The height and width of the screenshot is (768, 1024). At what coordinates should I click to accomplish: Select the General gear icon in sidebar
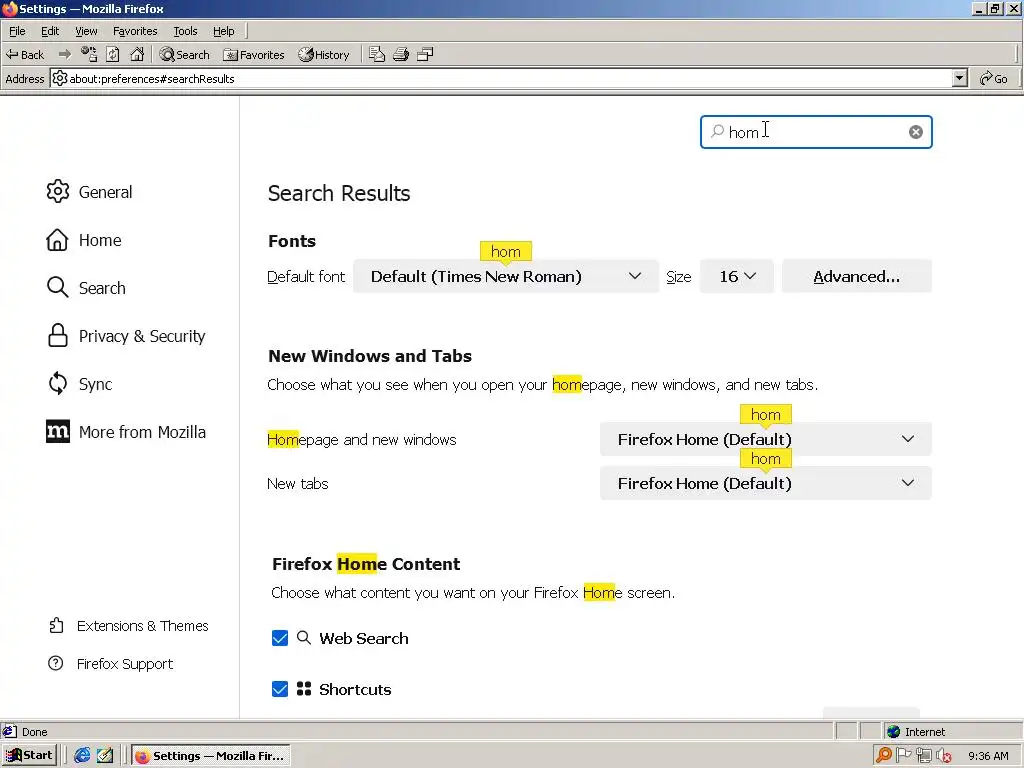57,191
